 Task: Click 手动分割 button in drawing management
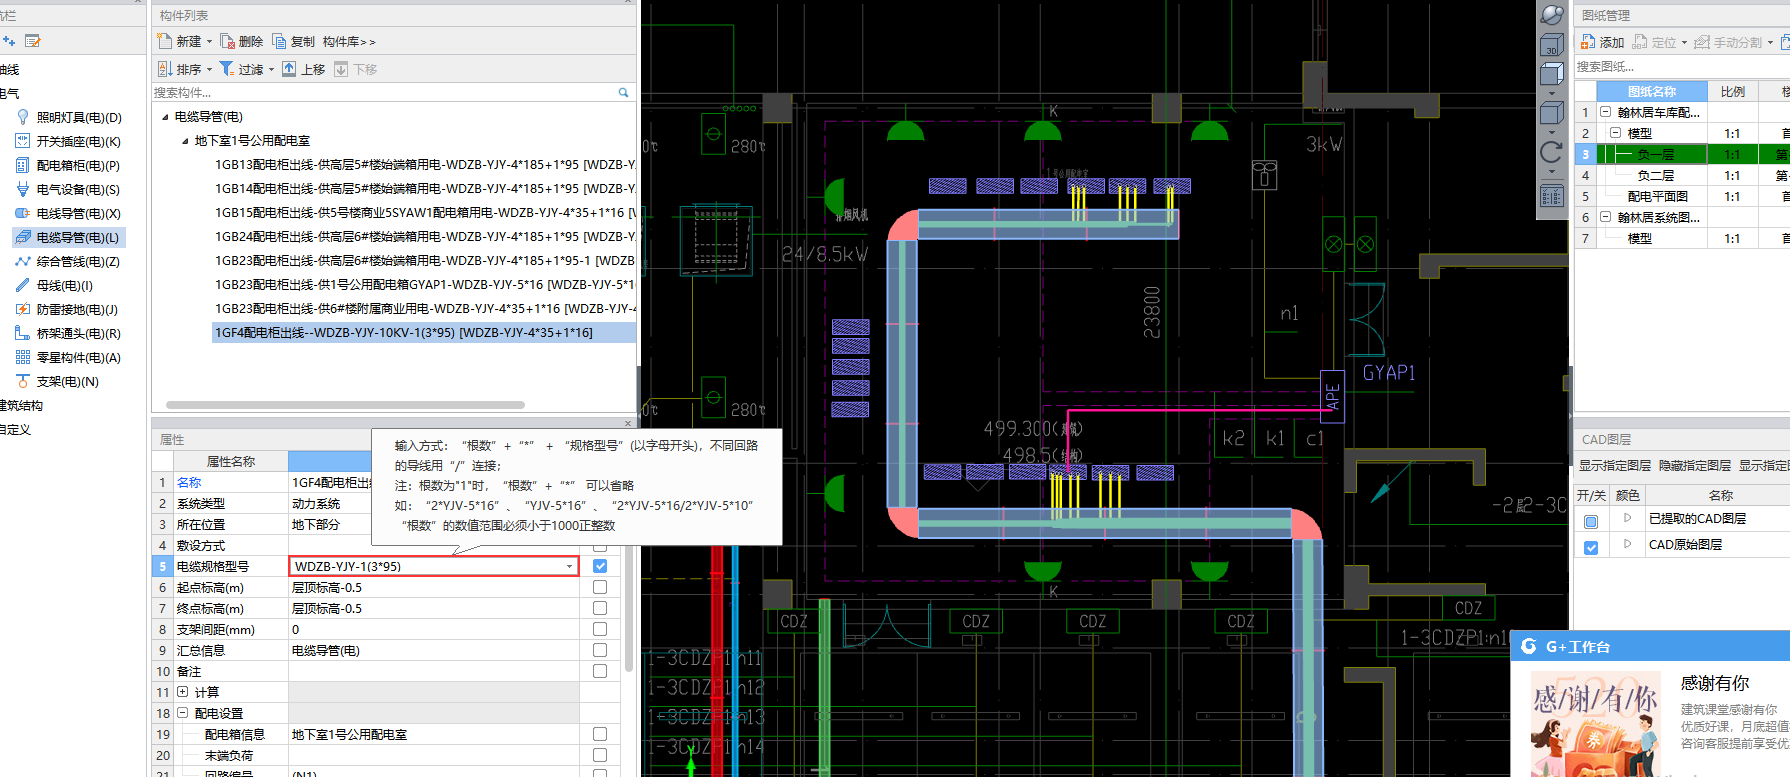click(1729, 42)
